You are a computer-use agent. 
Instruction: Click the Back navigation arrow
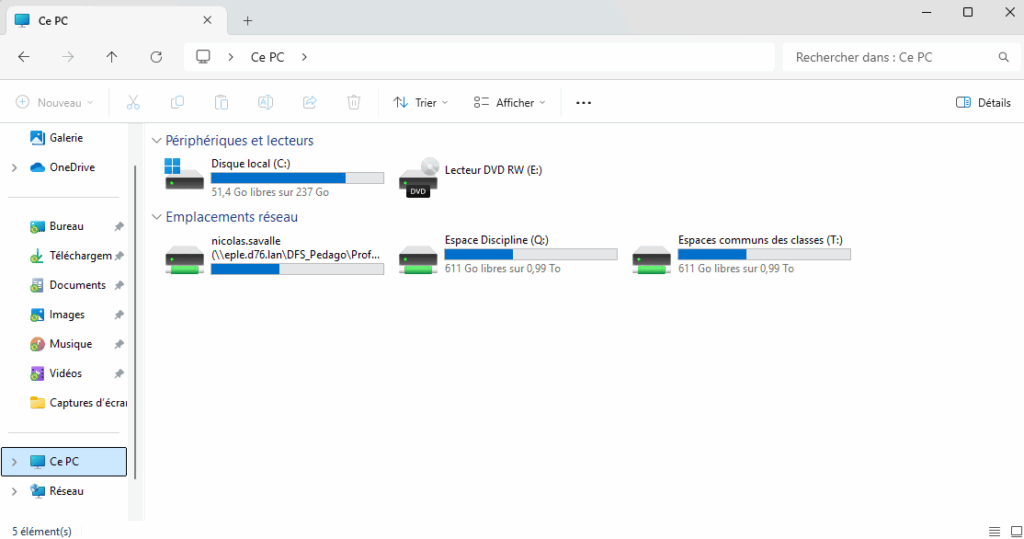tap(24, 57)
